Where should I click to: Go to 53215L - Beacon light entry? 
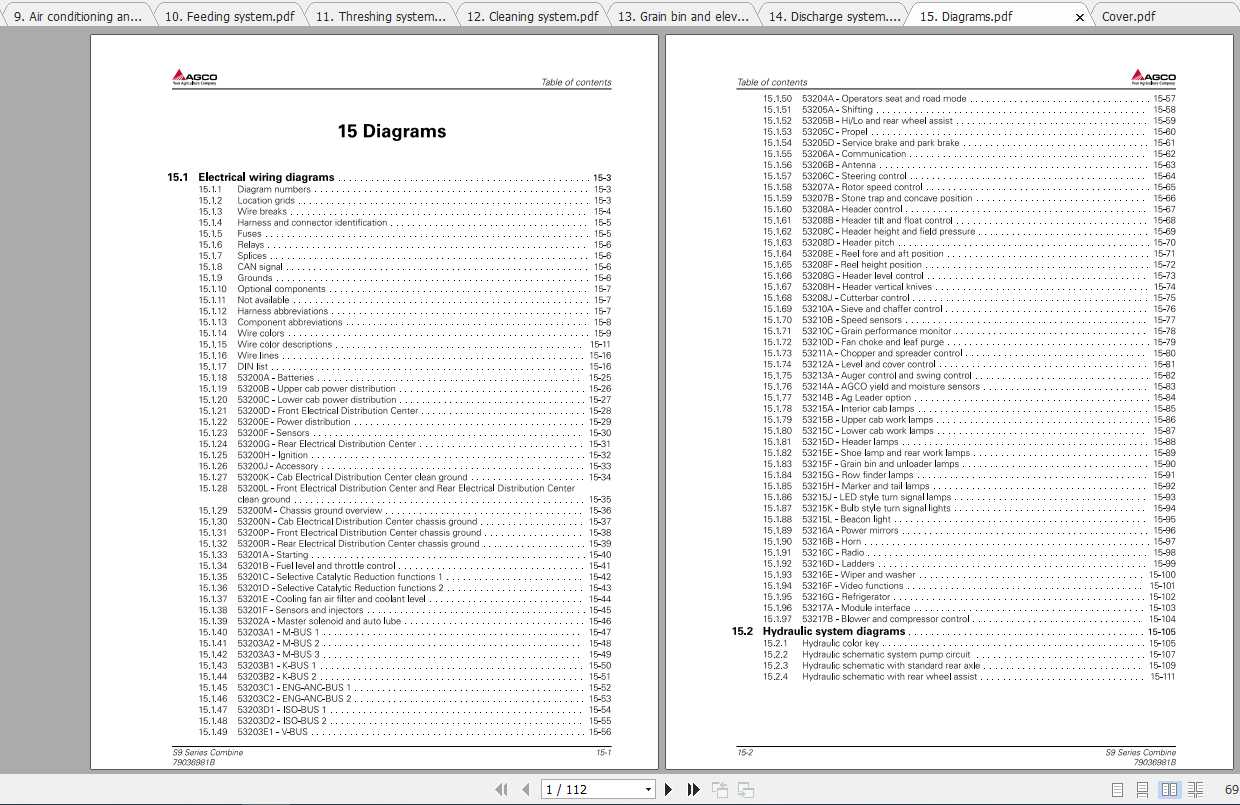(x=846, y=520)
